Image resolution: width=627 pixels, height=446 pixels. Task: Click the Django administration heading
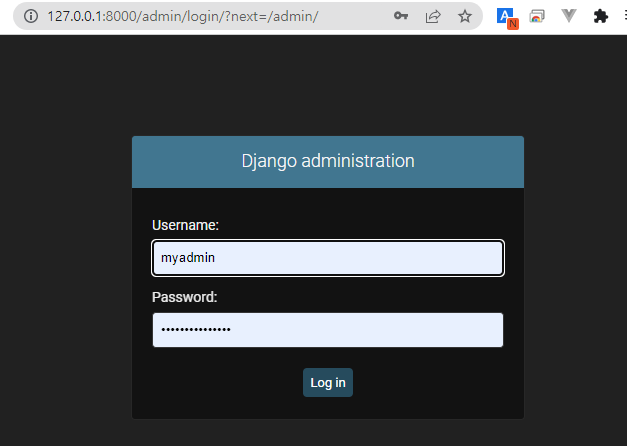pos(328,161)
